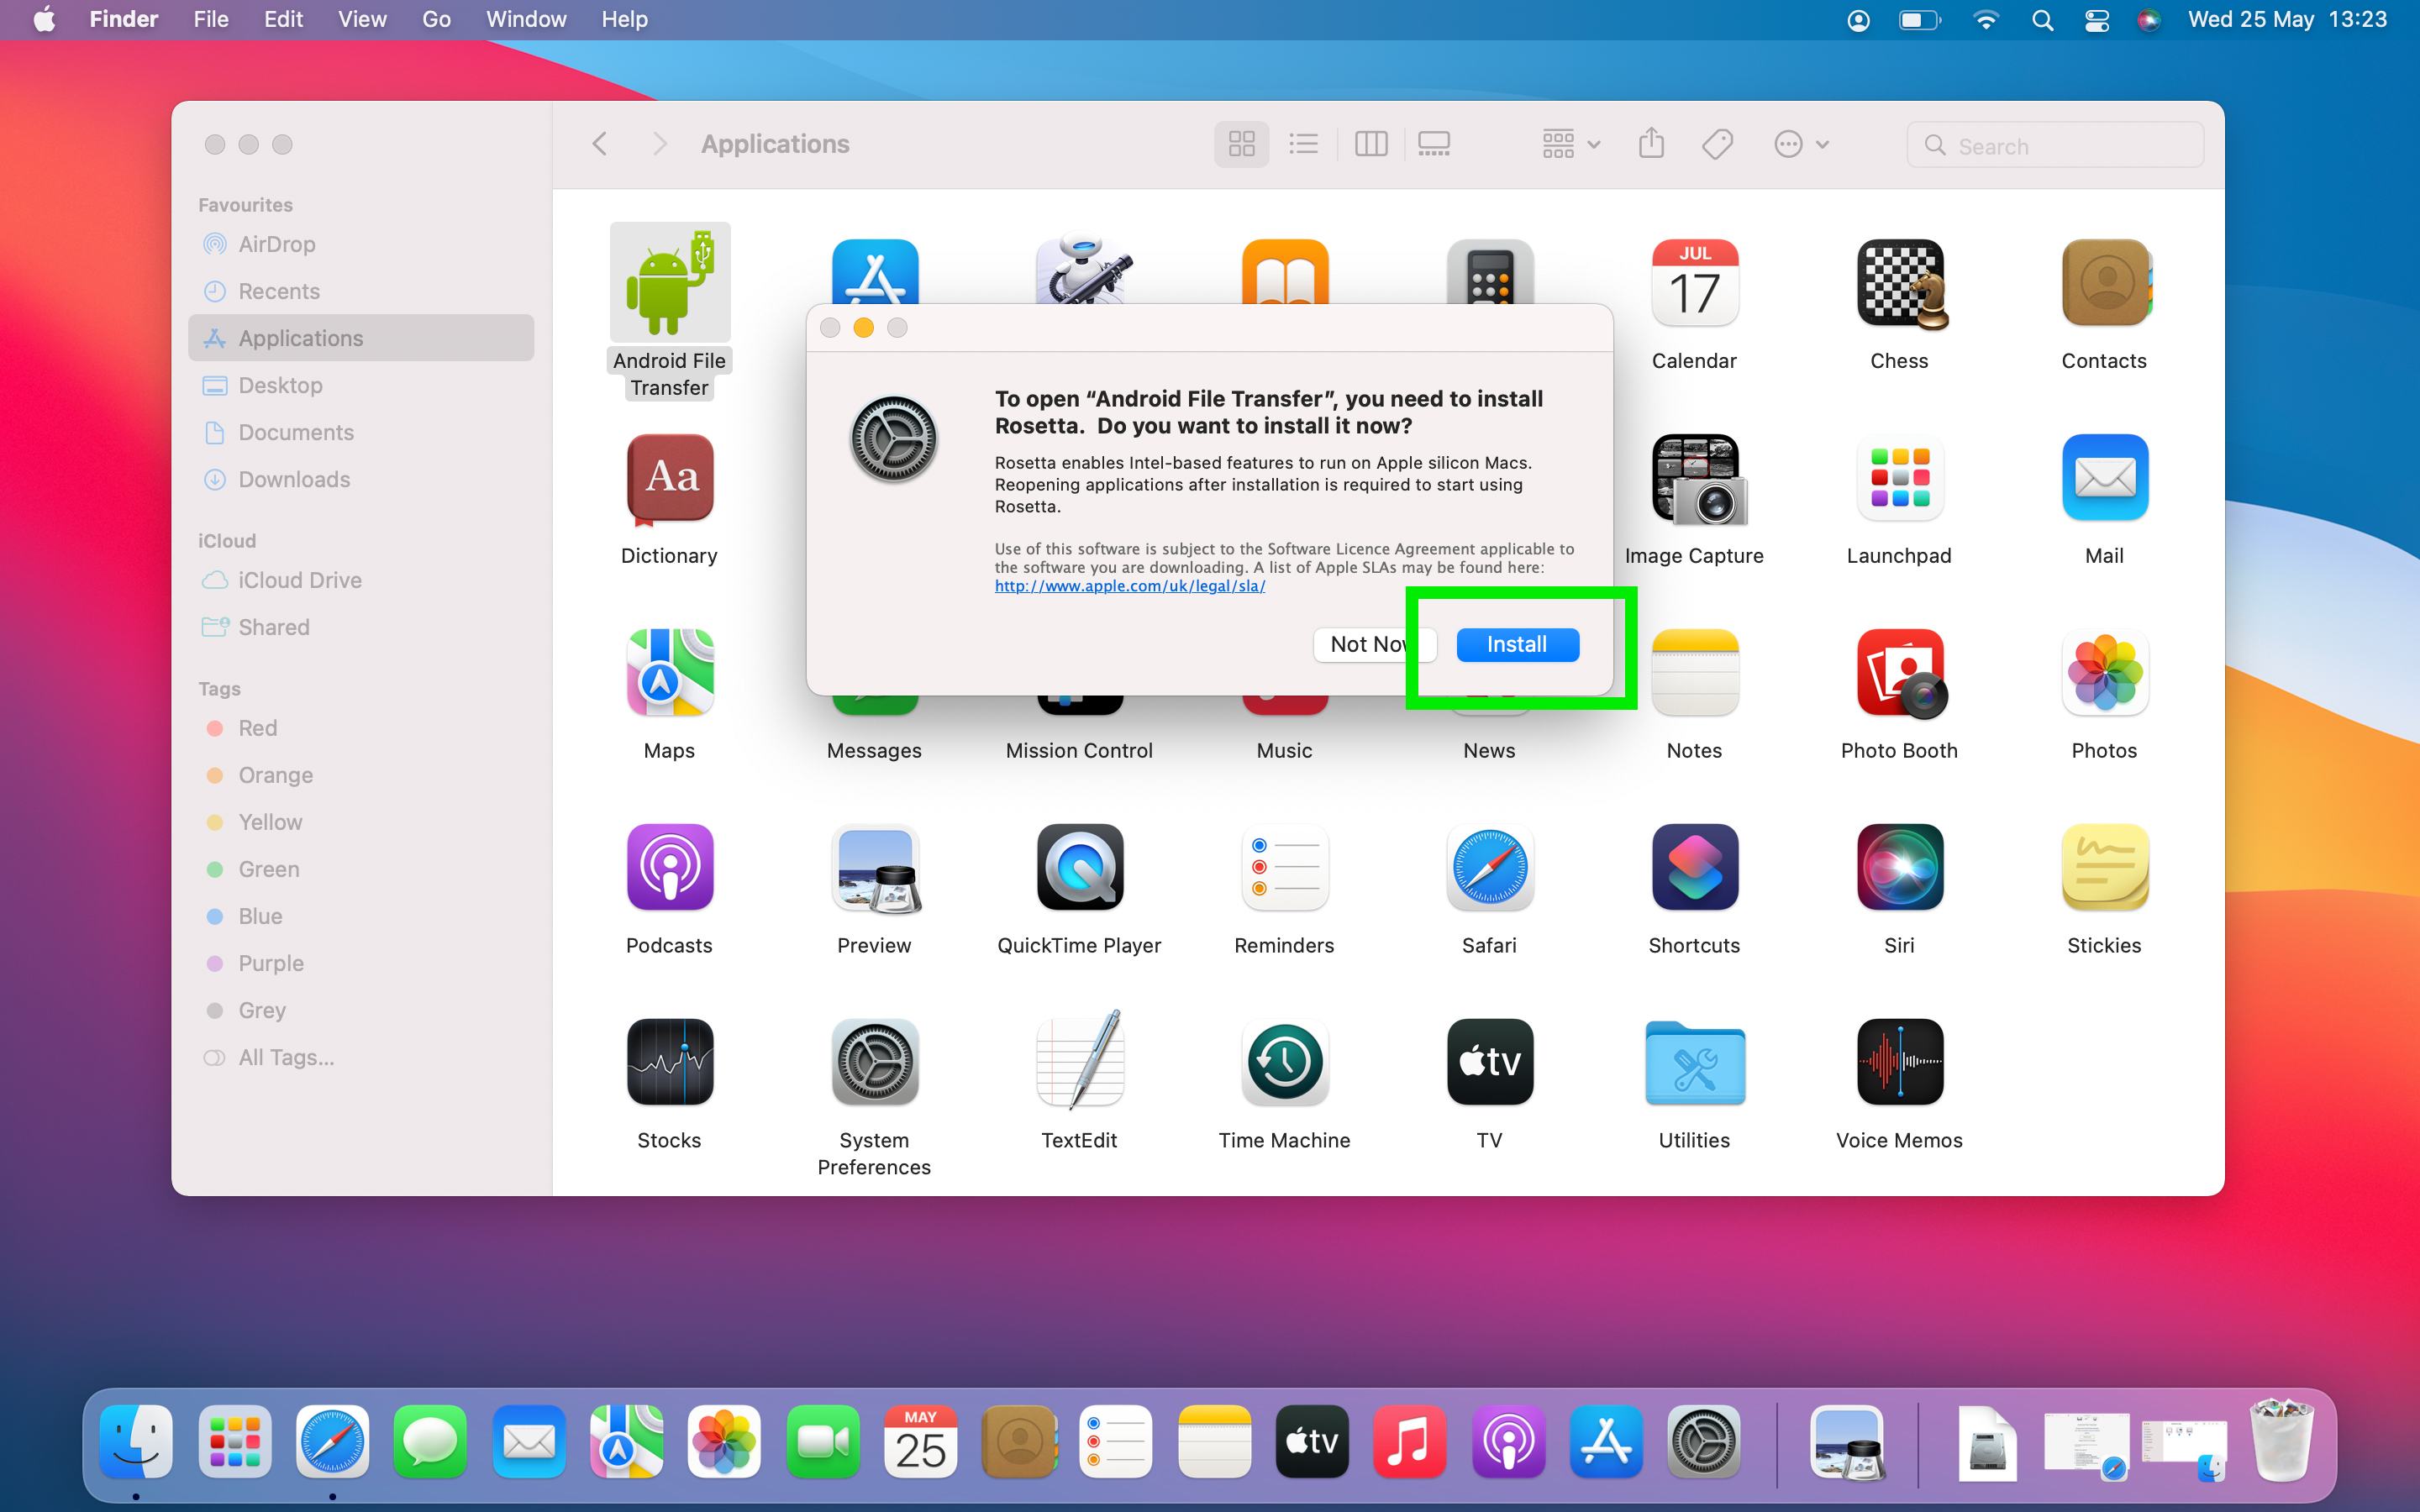Screen dimensions: 2420x1512
Task: Select Documents in the sidebar
Action: point(361,432)
